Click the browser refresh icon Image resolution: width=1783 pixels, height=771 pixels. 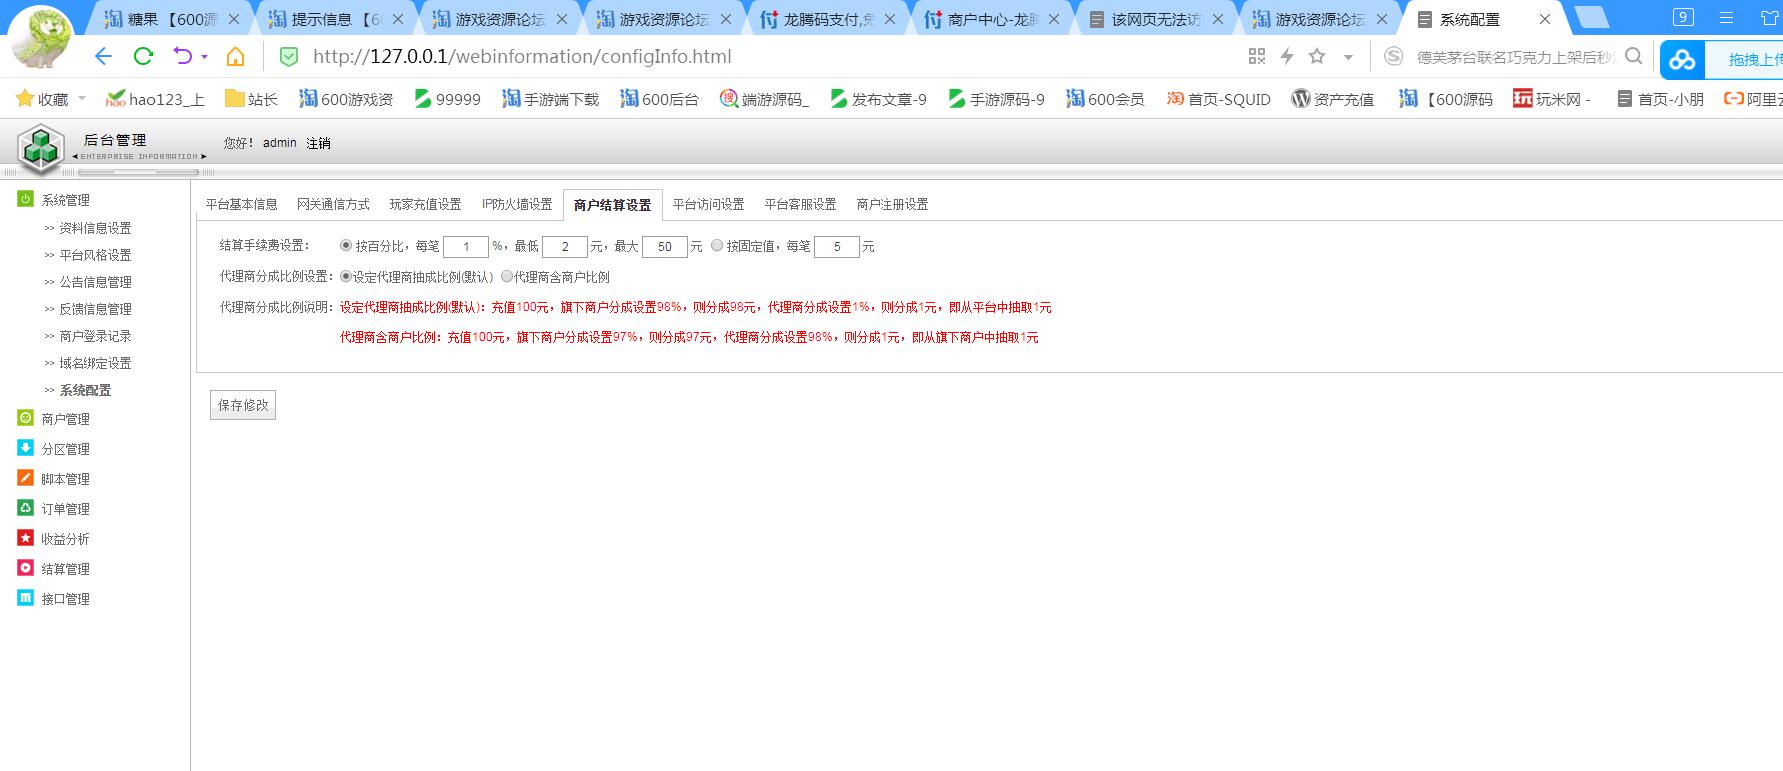(143, 57)
